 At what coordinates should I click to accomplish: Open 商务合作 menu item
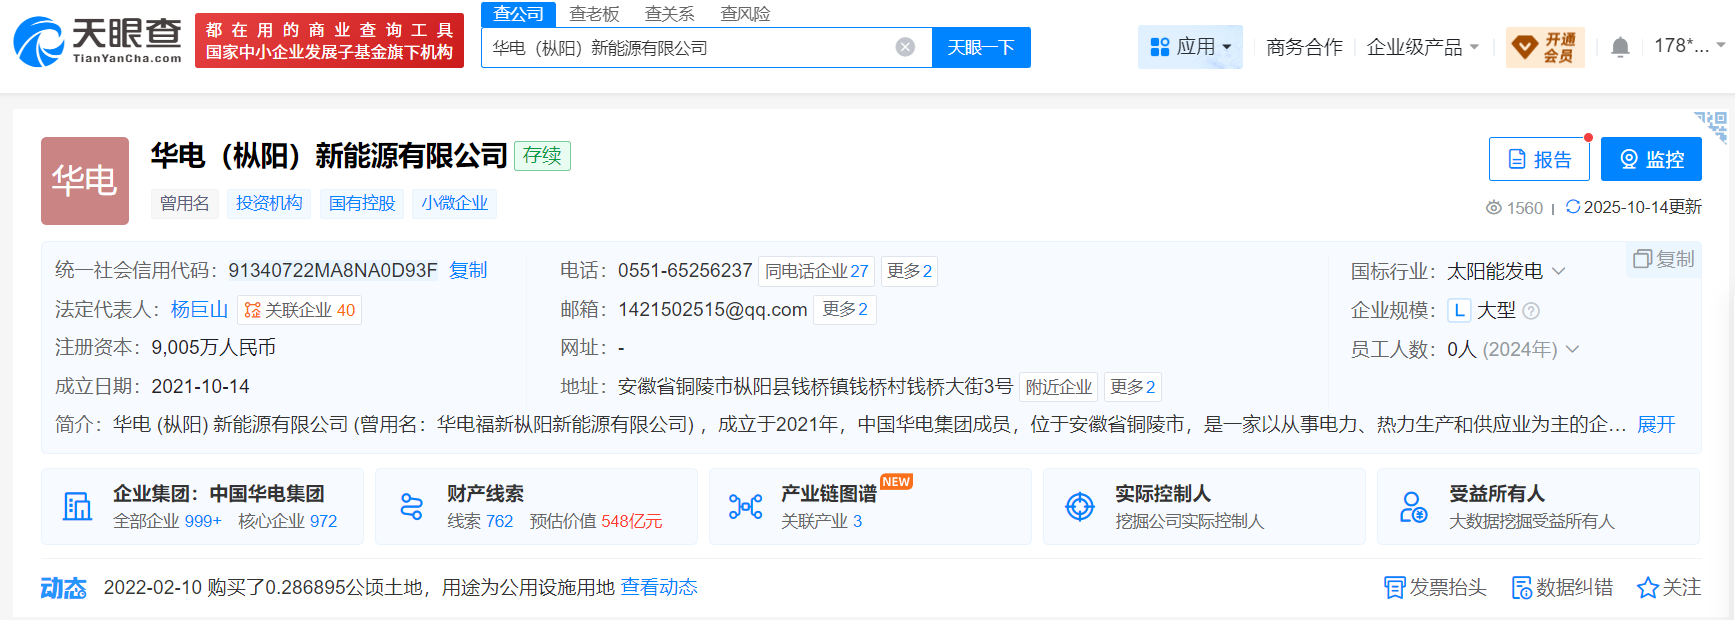[x=1304, y=47]
